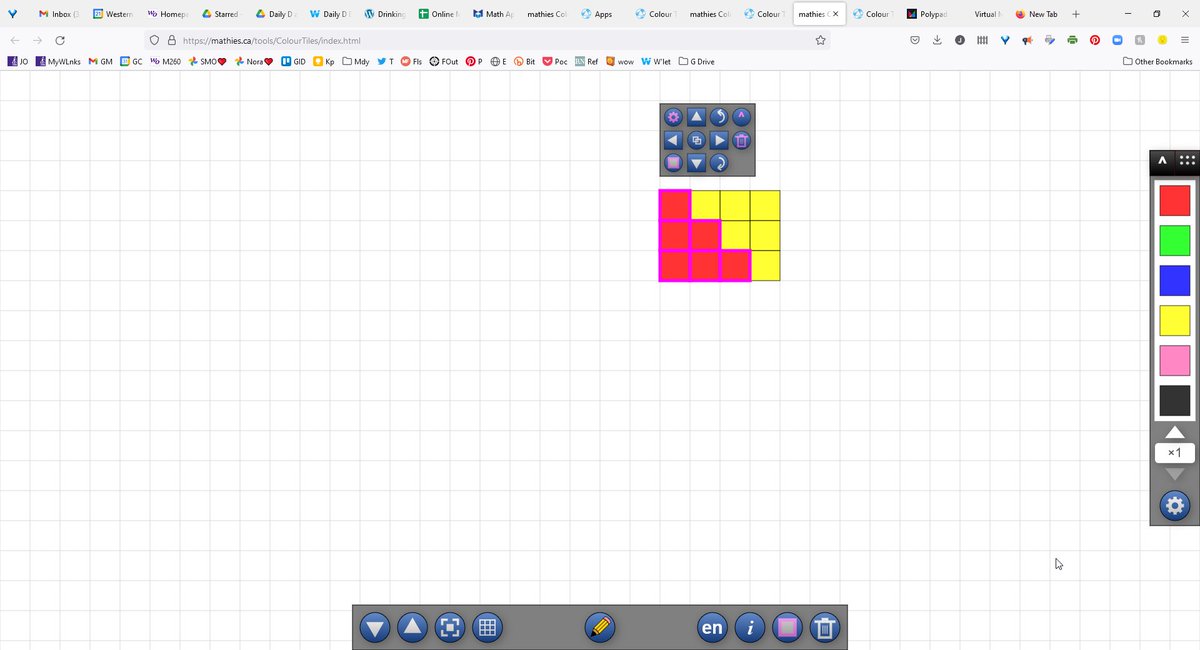Bookmark this page with star icon

coord(820,40)
